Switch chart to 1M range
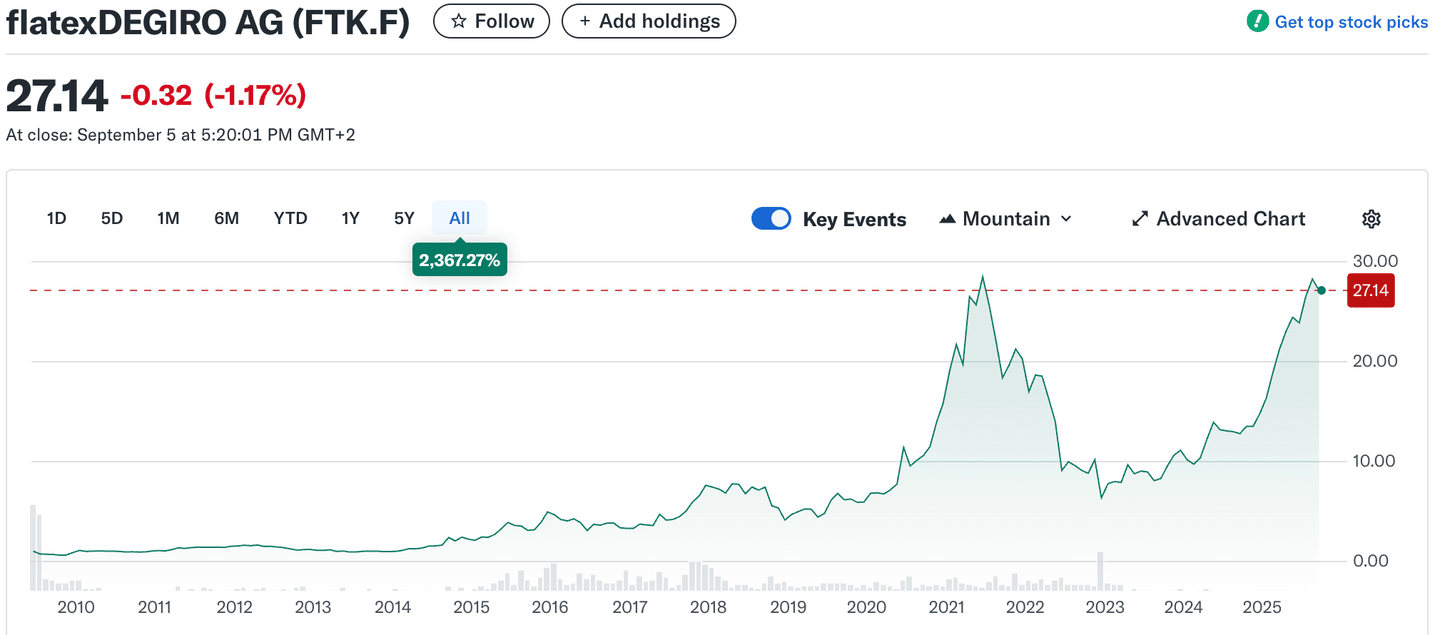The height and width of the screenshot is (635, 1440). (x=168, y=218)
